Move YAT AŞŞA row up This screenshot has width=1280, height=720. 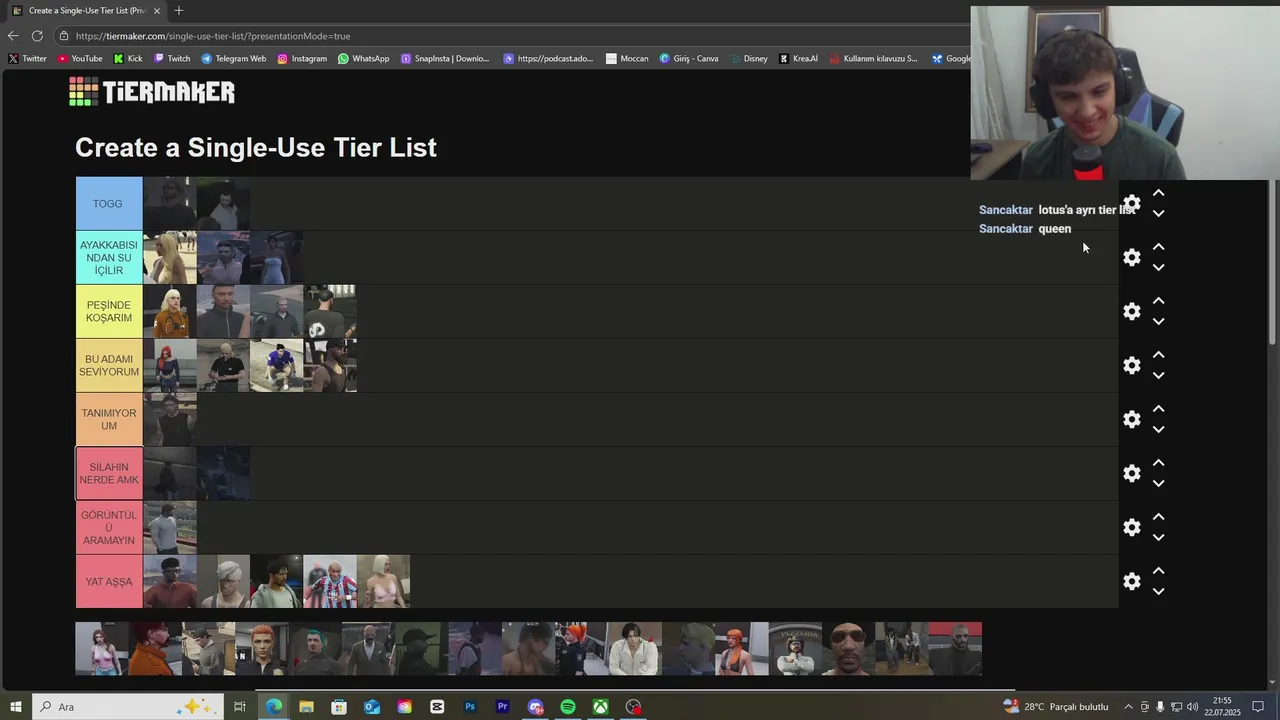point(1158,570)
